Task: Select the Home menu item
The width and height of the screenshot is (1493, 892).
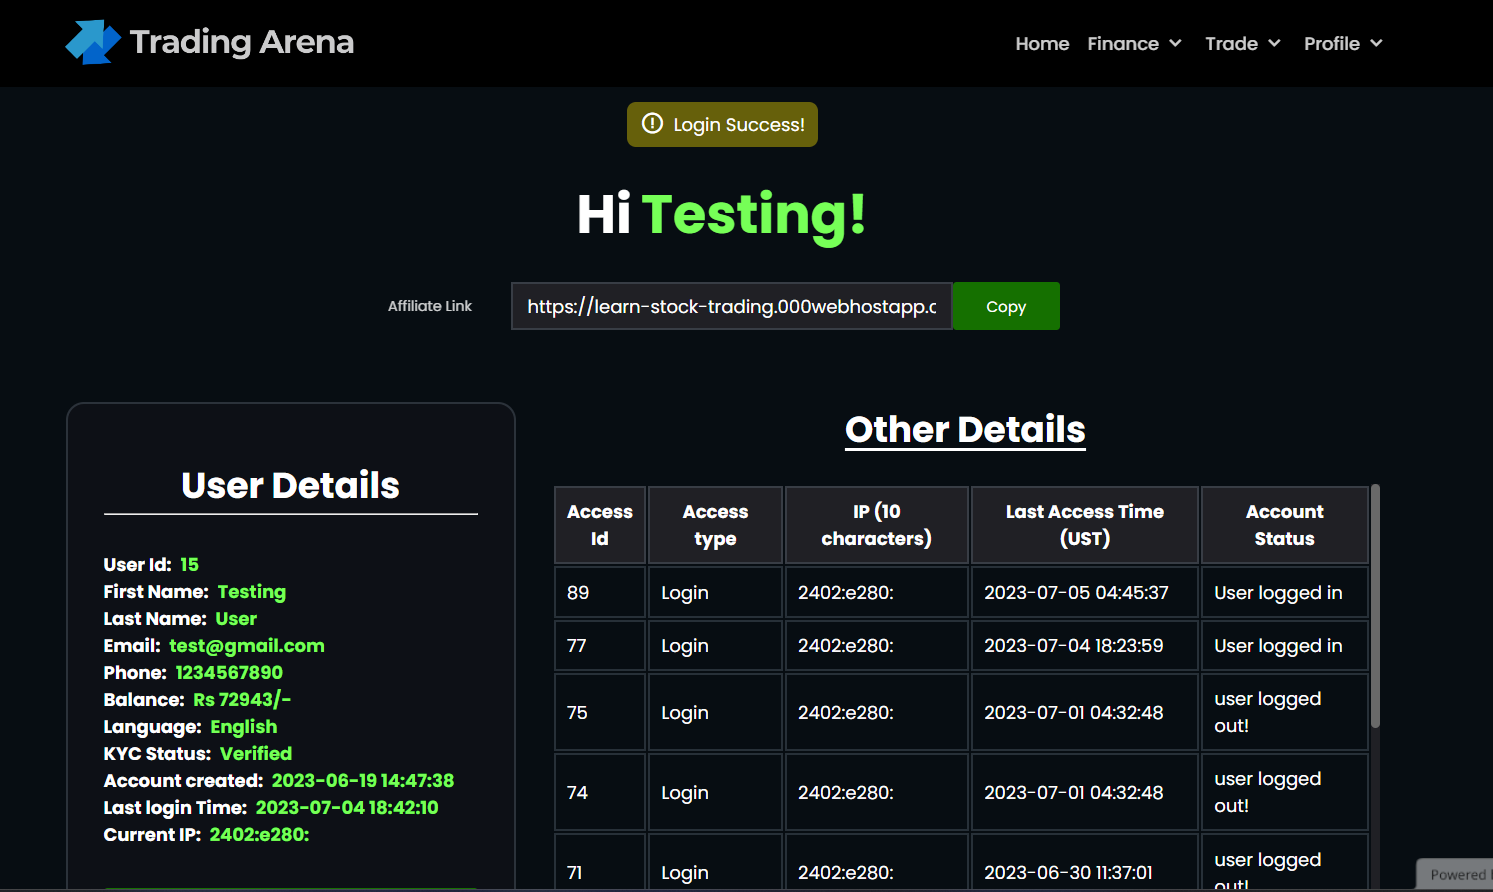Action: point(1042,43)
